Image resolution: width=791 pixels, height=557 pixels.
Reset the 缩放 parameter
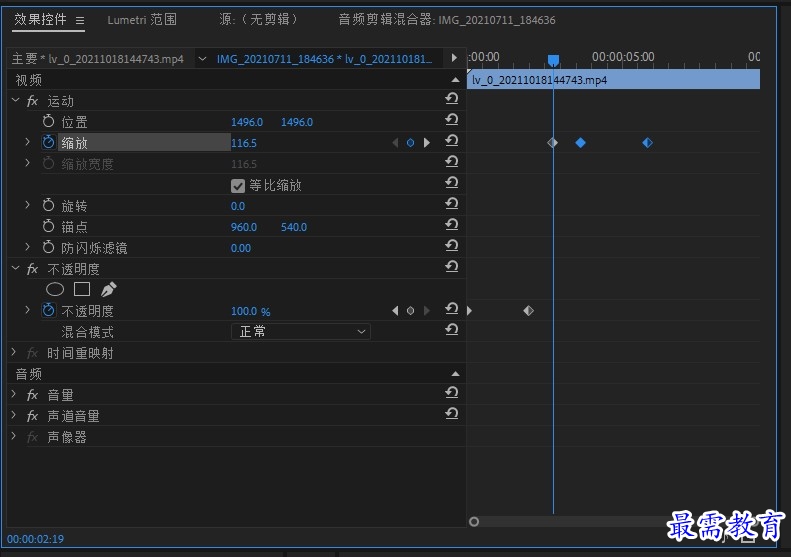[452, 141]
